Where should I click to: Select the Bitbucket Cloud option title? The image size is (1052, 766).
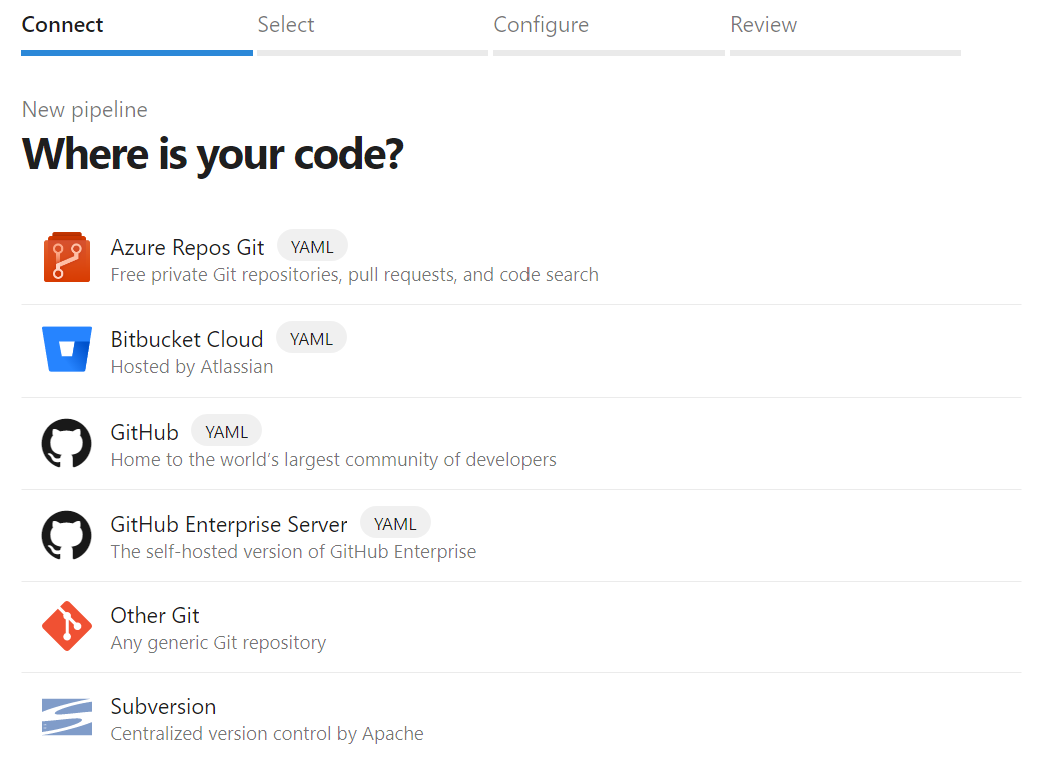(x=187, y=339)
